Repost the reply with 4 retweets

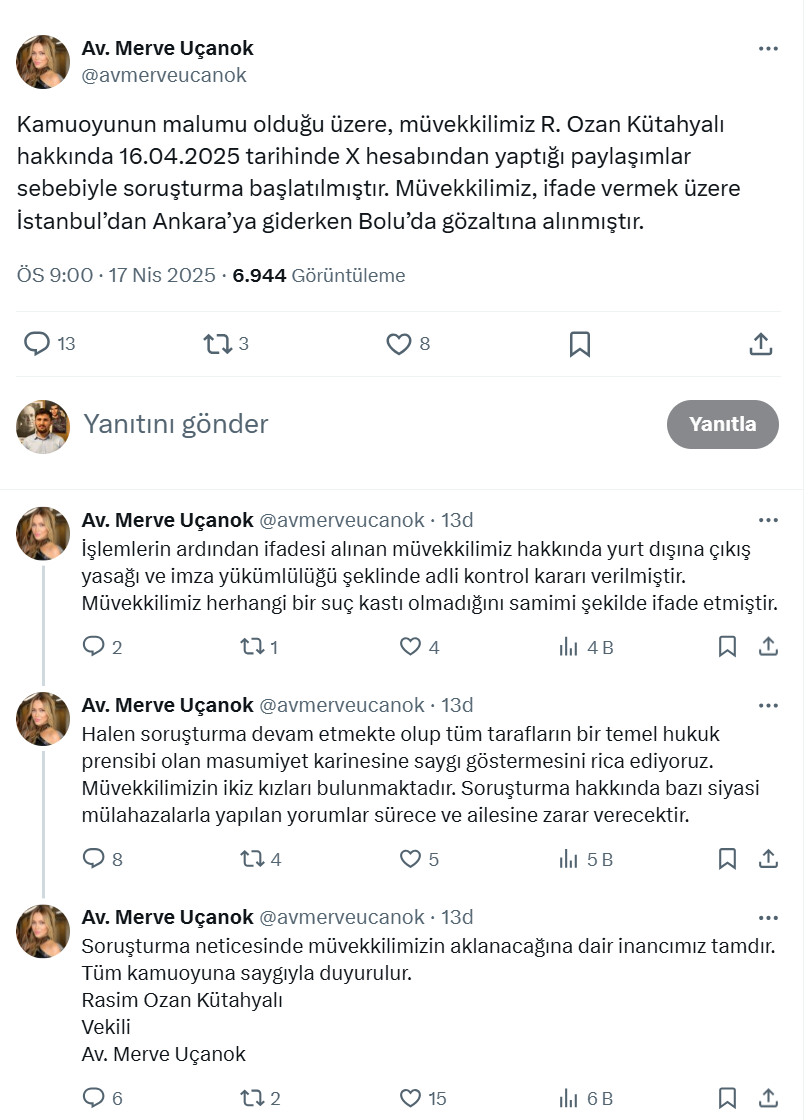point(253,859)
